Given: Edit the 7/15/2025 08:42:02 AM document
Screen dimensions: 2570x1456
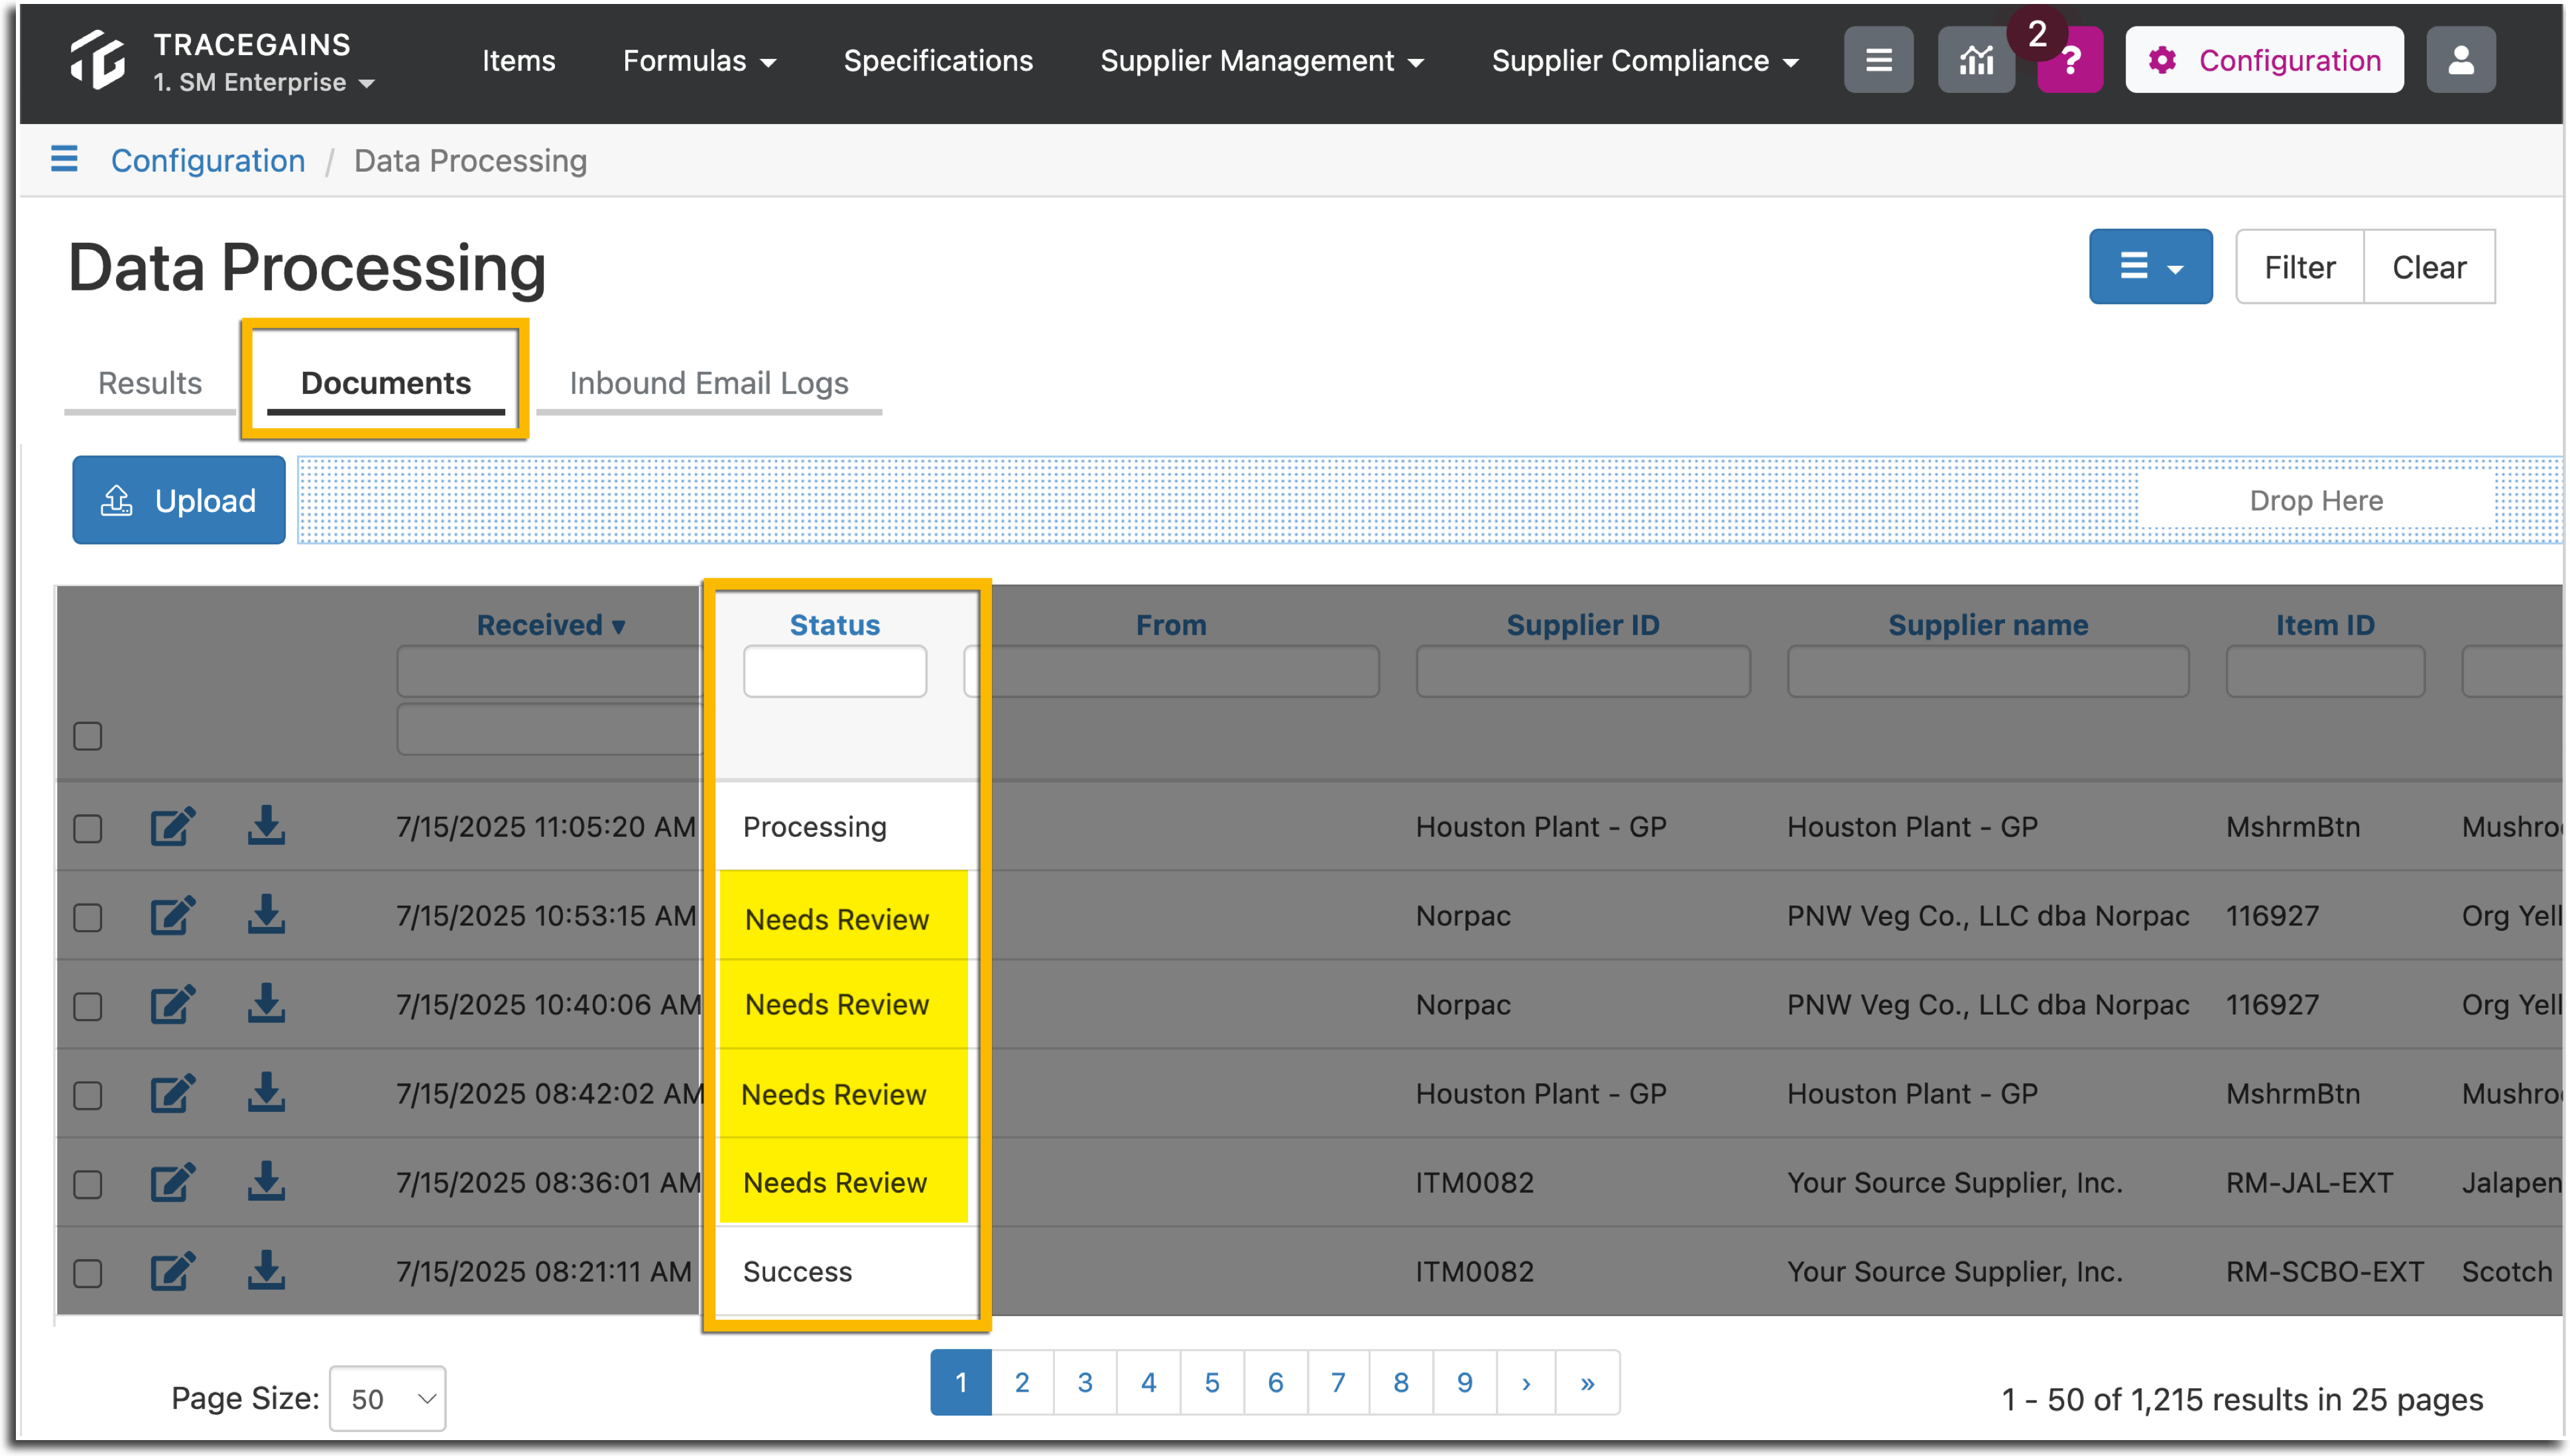Looking at the screenshot, I should coord(172,1094).
